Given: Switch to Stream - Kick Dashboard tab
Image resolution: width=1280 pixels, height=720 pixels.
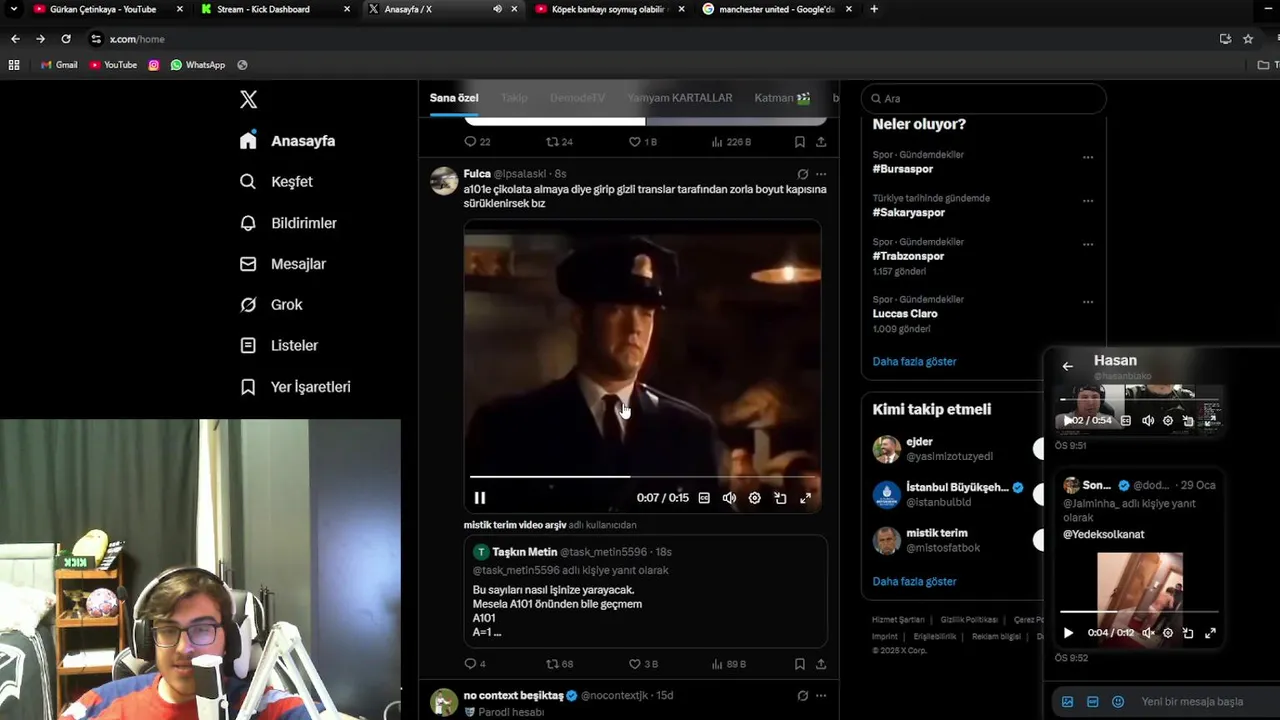Looking at the screenshot, I should tap(273, 9).
